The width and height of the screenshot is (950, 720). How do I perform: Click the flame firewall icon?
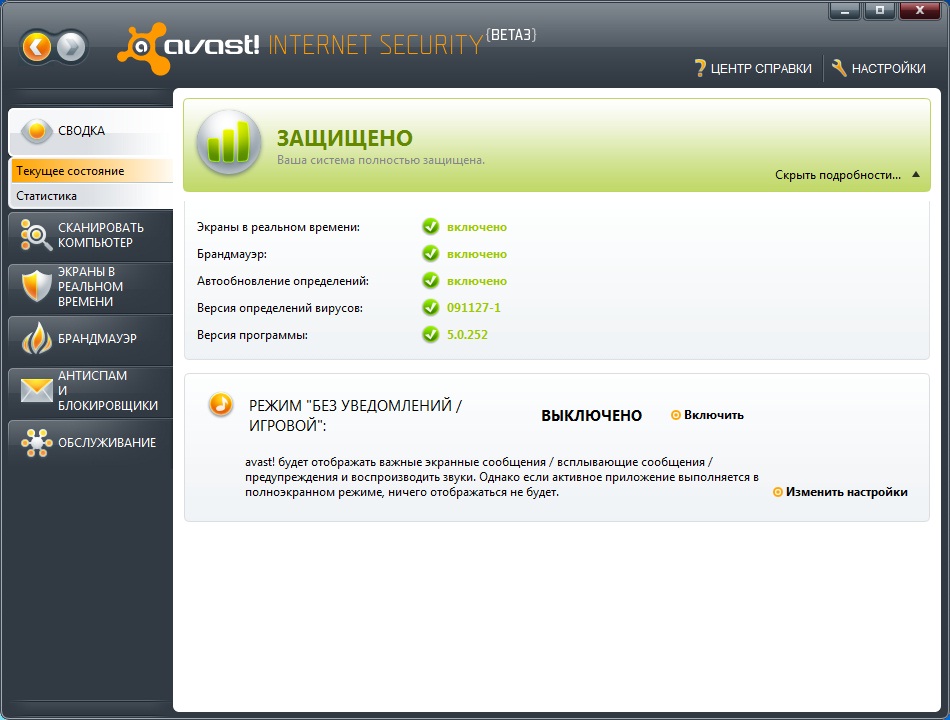[x=36, y=338]
